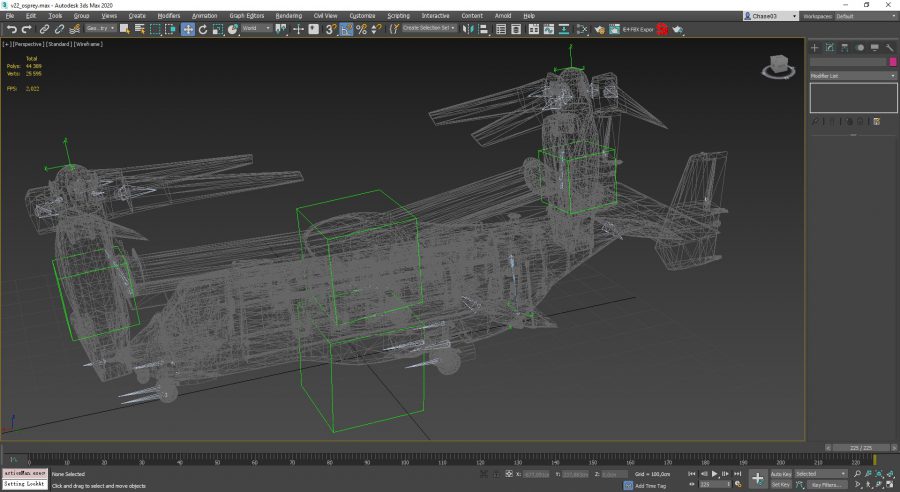Open the File menu
Screen dimensions: 900x492
click(10, 16)
